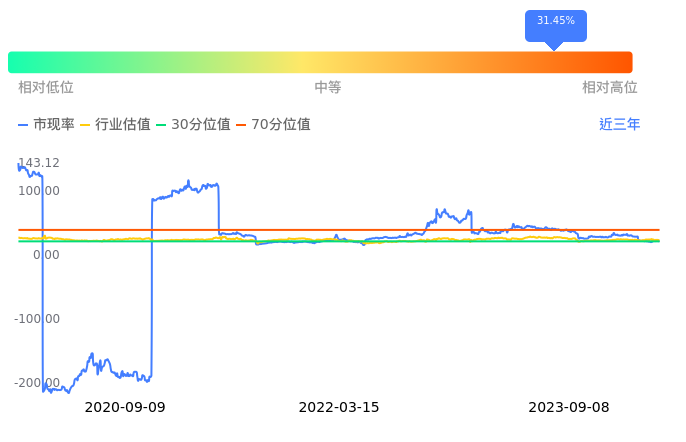Toggle the 市现率 legend series
The image size is (686, 442).
46,125
